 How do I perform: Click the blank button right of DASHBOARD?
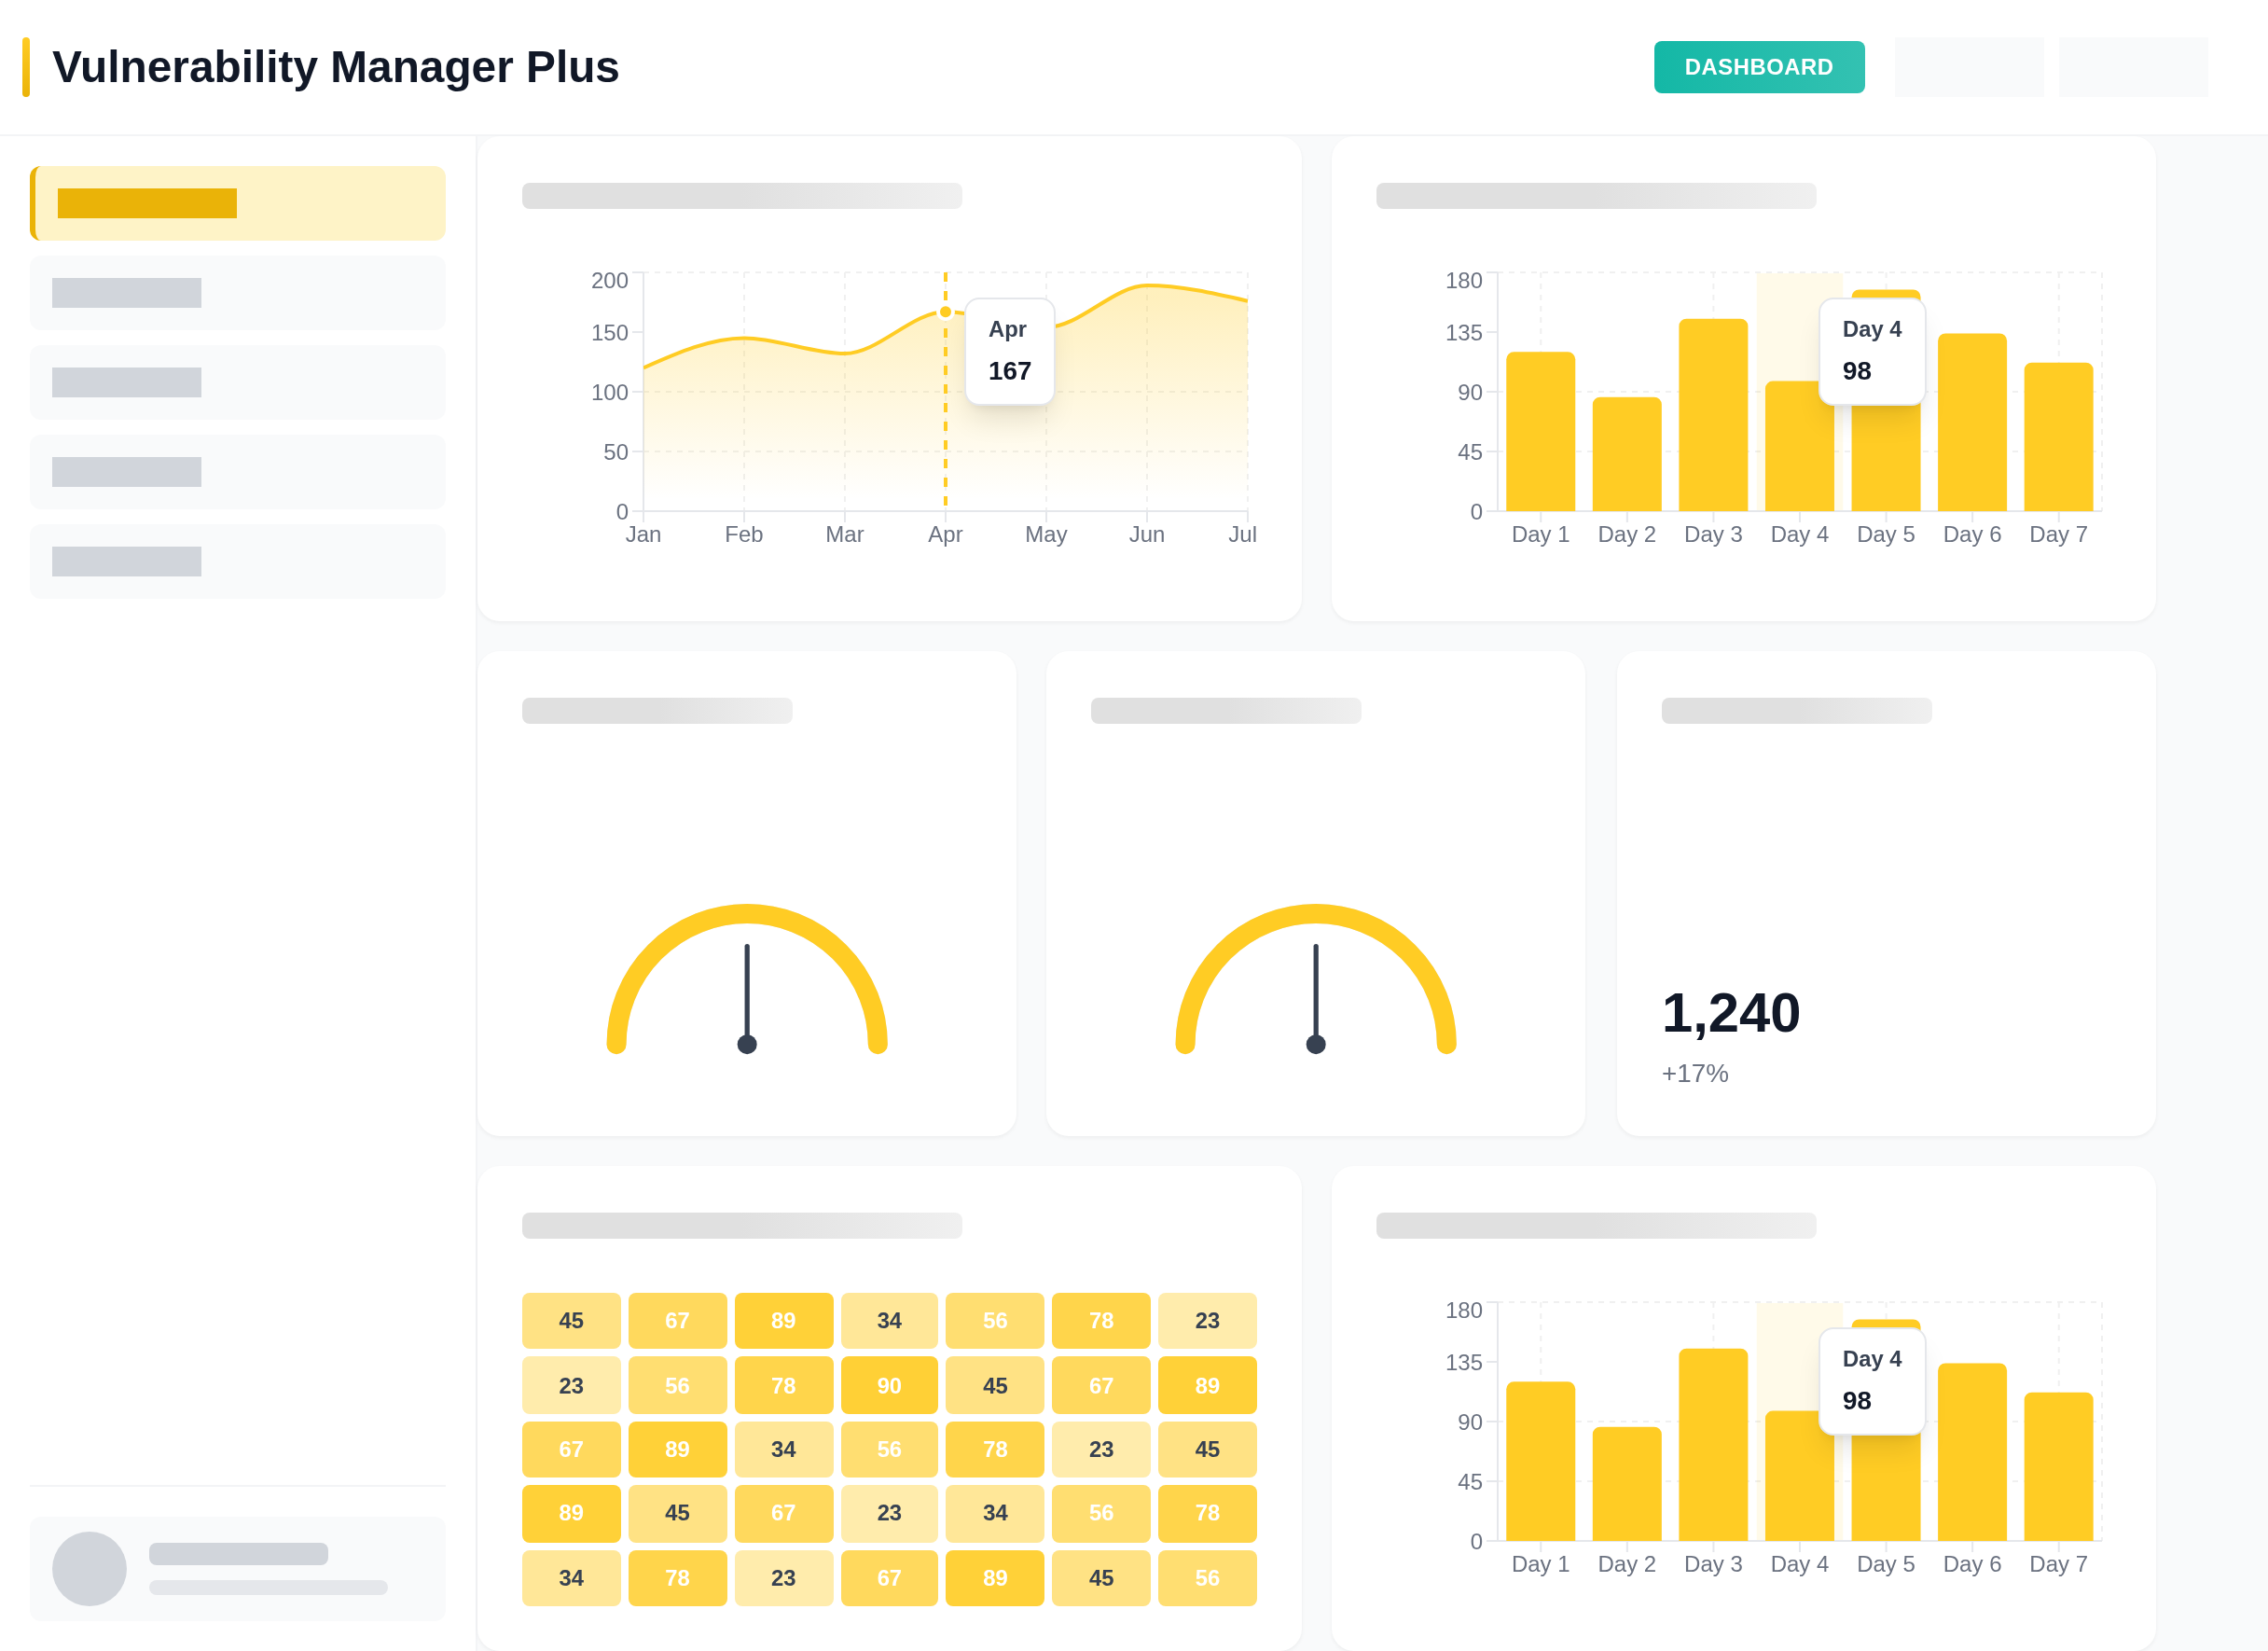pos(1968,67)
